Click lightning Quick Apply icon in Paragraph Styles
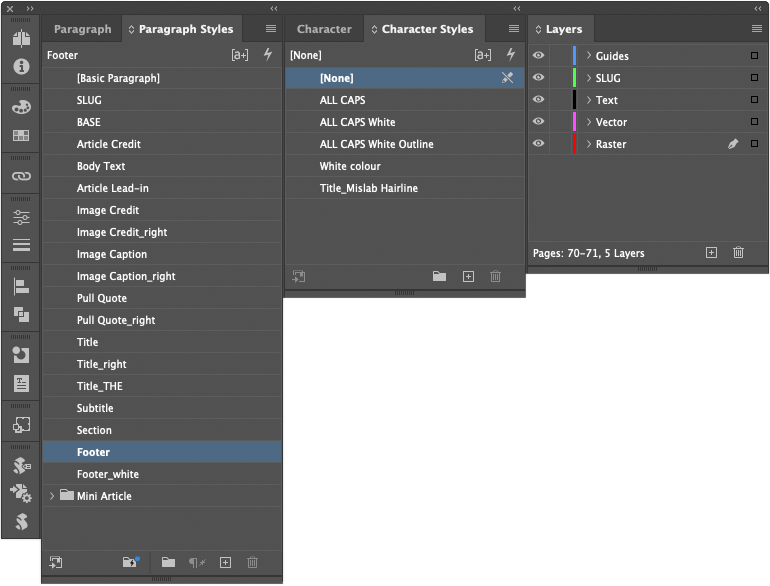The image size is (770, 586). tap(268, 54)
